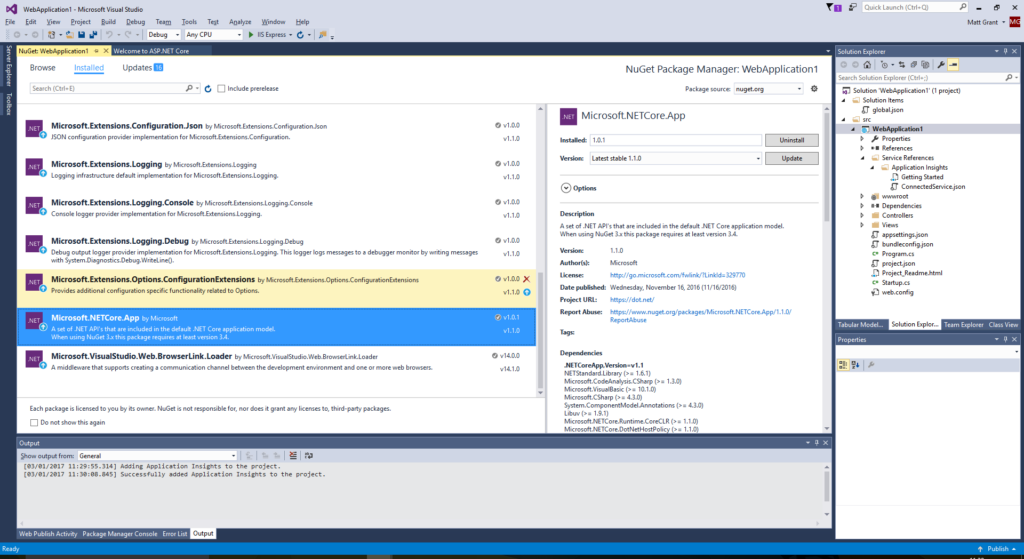The width and height of the screenshot is (1024, 559).
Task: Click Alphabetical sort icon in Properties panel
Action: click(856, 365)
